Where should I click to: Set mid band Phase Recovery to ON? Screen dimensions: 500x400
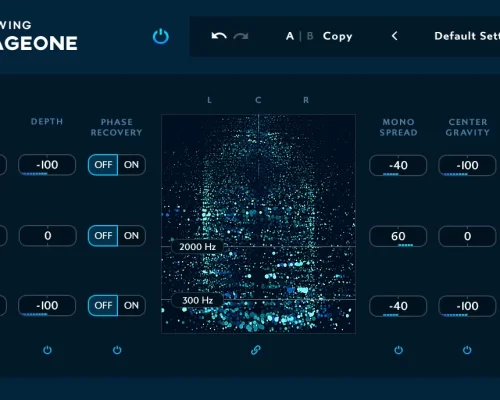click(x=131, y=236)
